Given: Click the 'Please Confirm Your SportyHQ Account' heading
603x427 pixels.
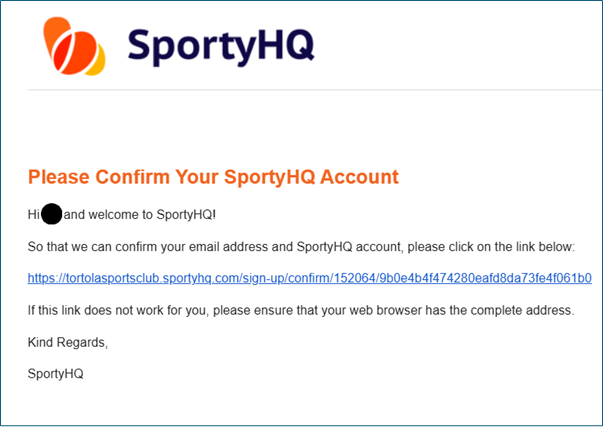Looking at the screenshot, I should pos(213,177).
